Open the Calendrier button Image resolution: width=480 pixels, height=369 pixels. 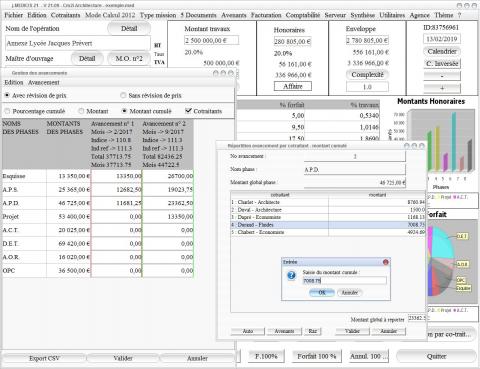point(442,51)
